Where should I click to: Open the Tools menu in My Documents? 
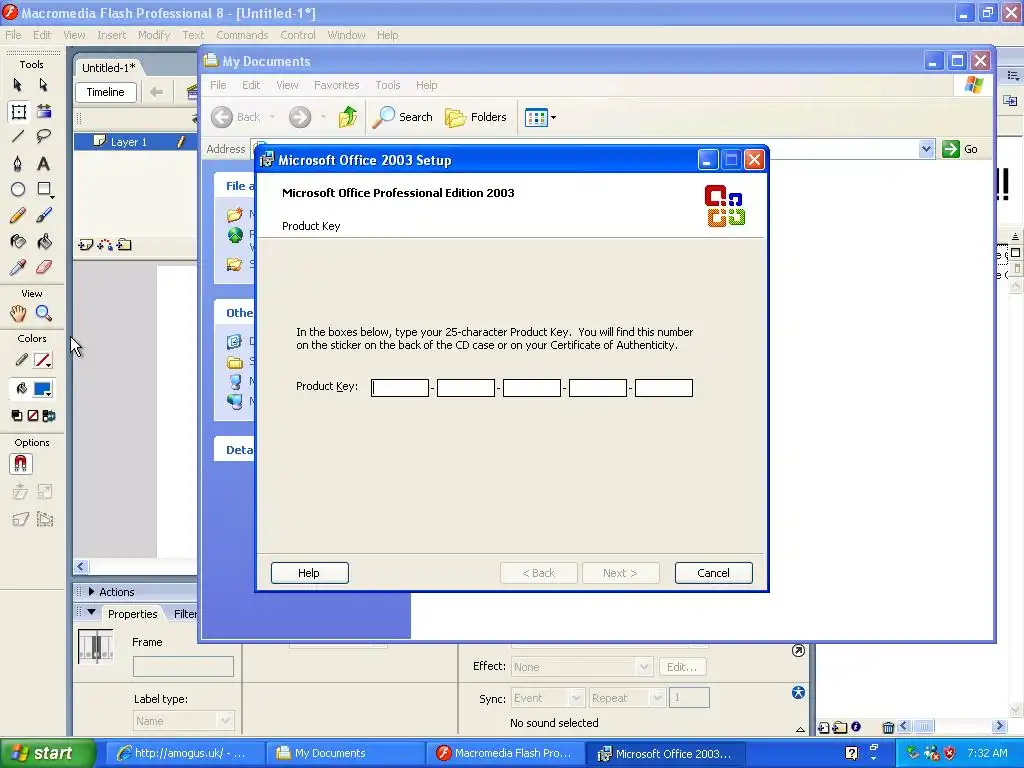click(x=387, y=85)
